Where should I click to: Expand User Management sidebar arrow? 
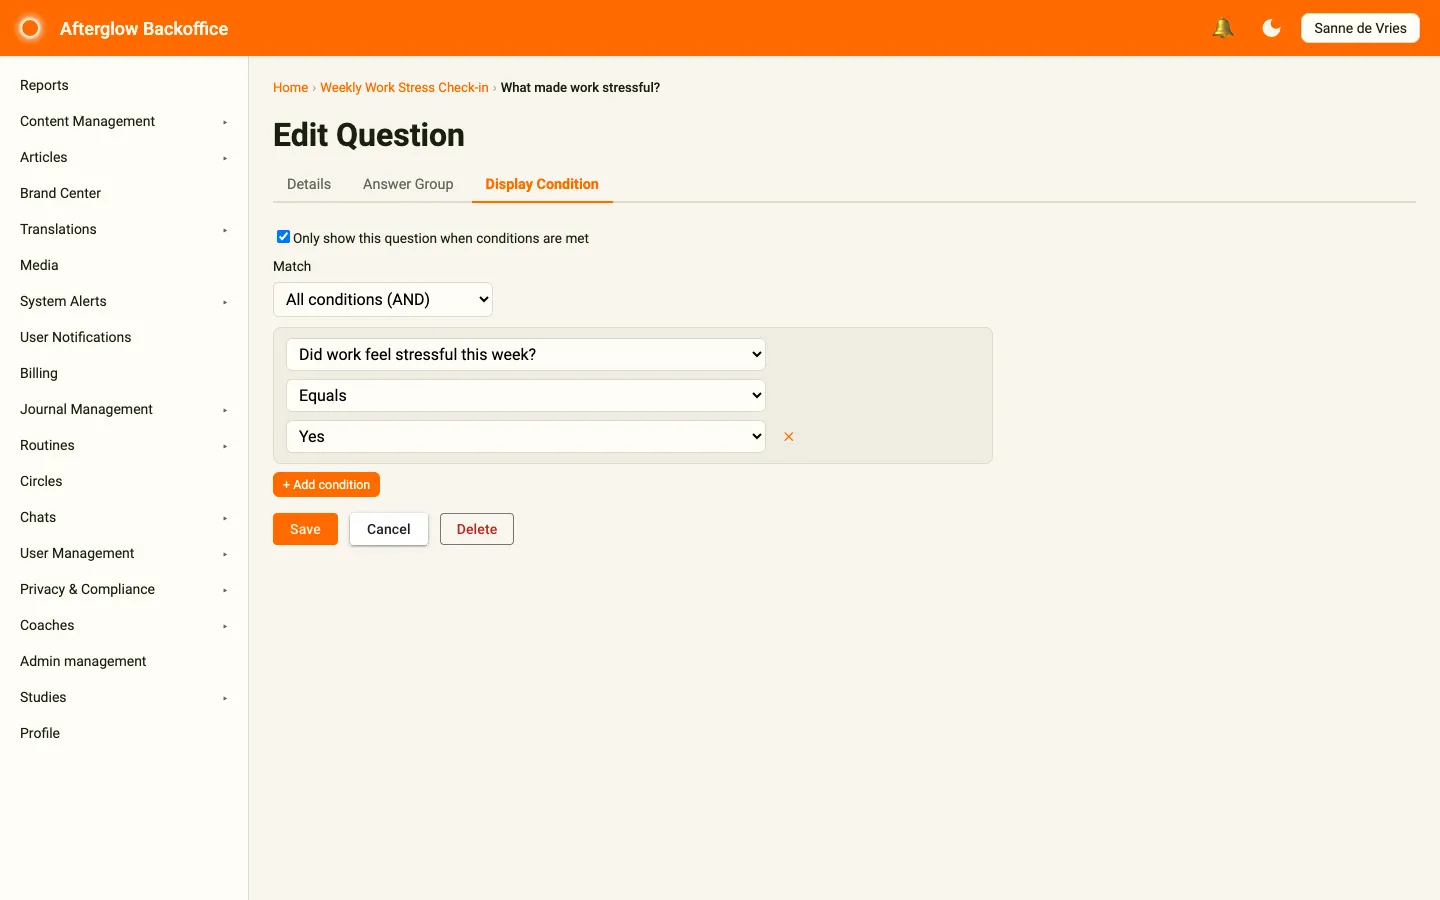pos(225,554)
